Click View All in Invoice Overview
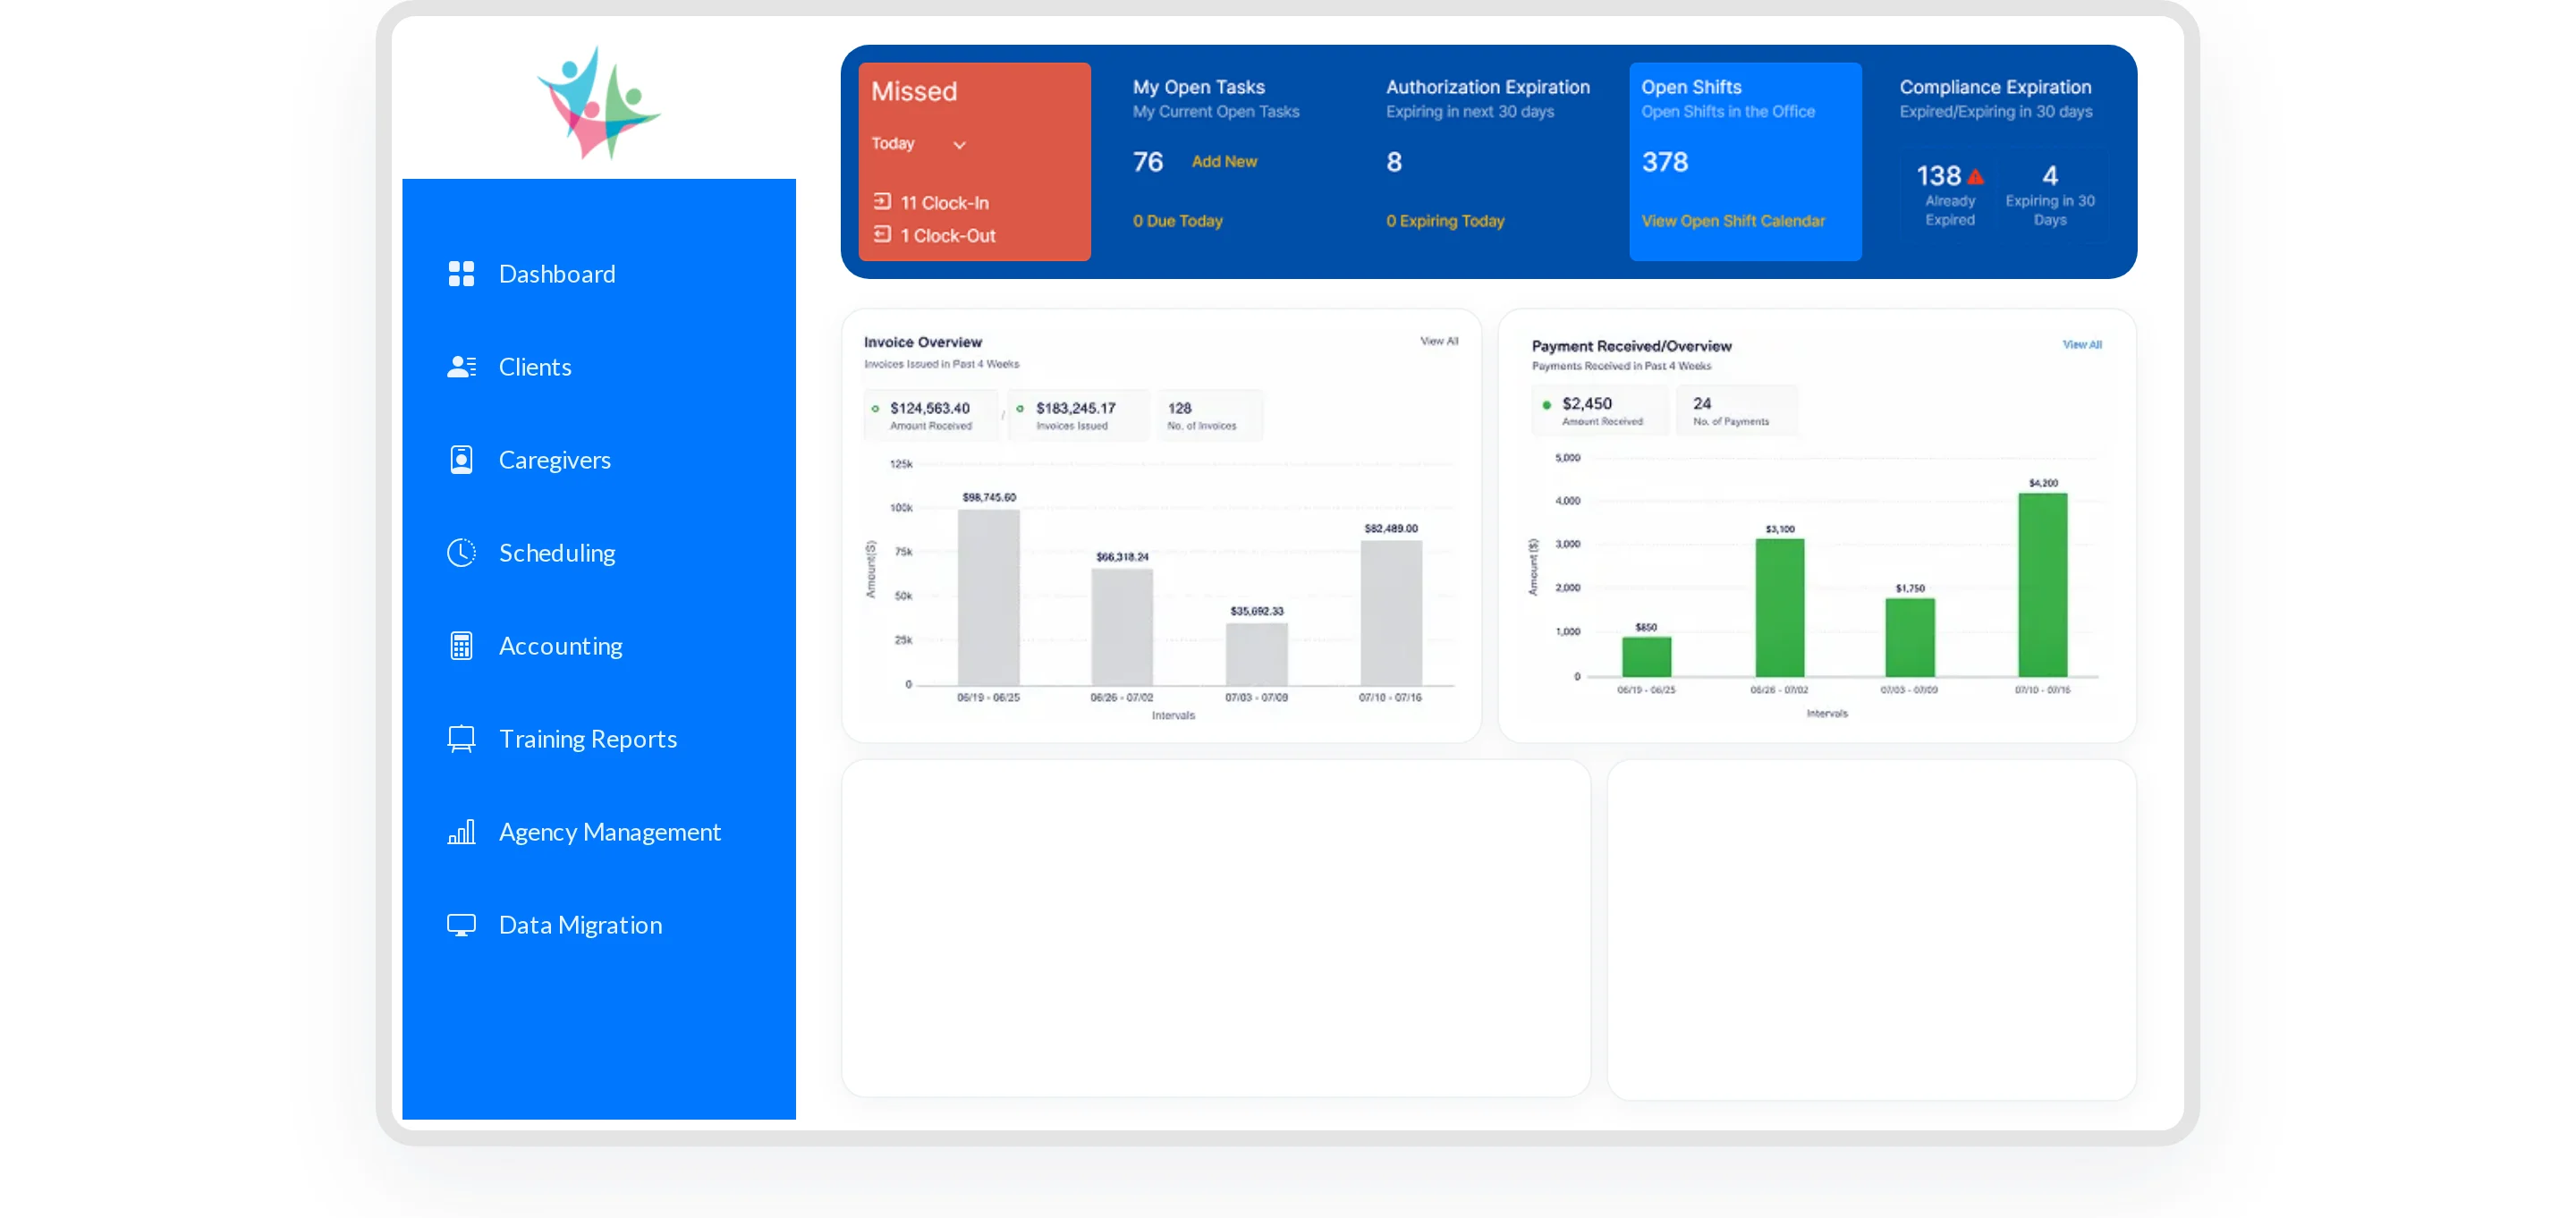This screenshot has width=2576, height=1218. click(x=1439, y=341)
